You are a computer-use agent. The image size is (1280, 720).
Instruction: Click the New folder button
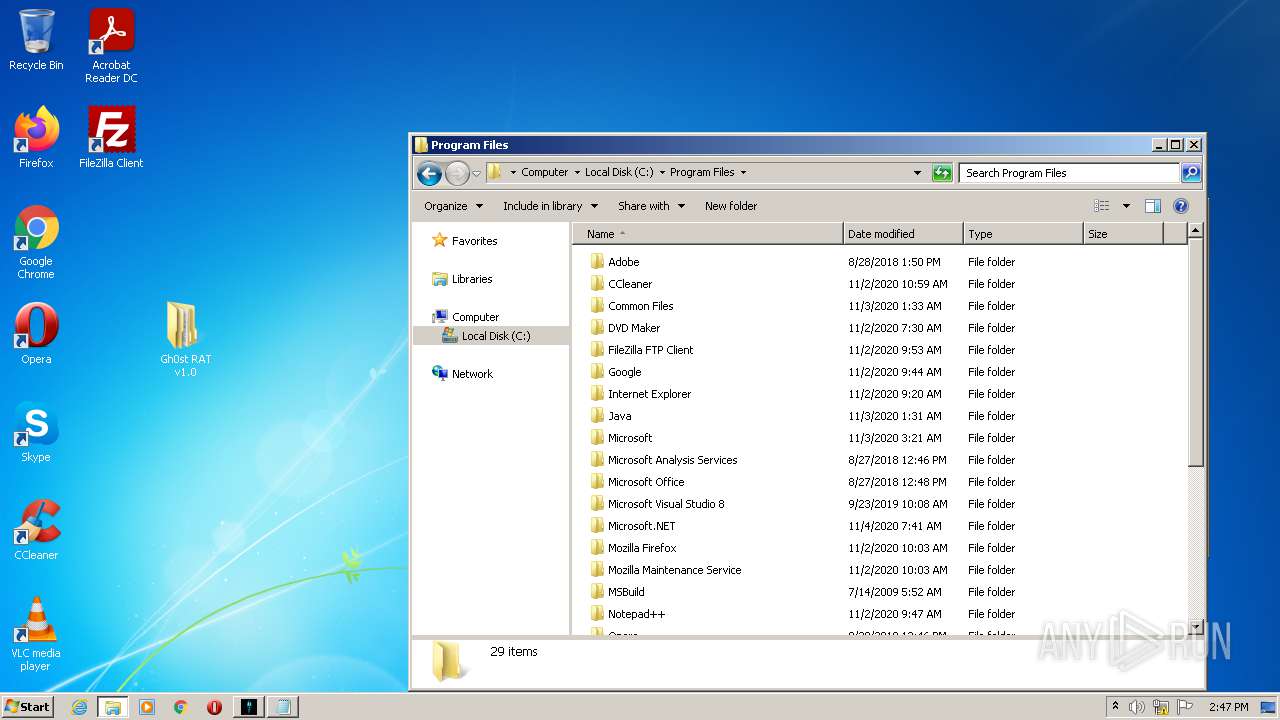pyautogui.click(x=731, y=206)
